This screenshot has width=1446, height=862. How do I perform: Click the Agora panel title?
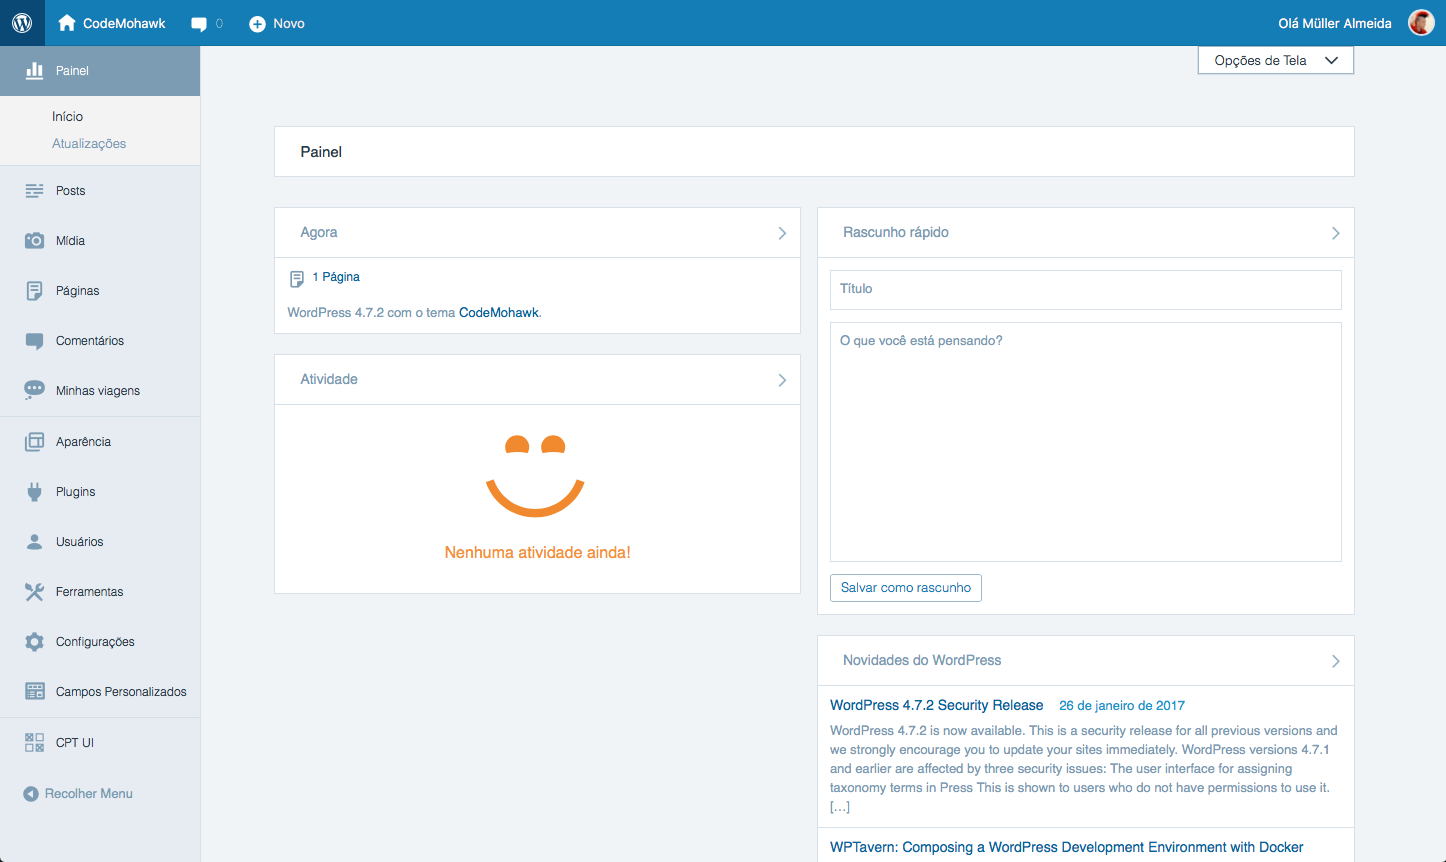(x=319, y=232)
